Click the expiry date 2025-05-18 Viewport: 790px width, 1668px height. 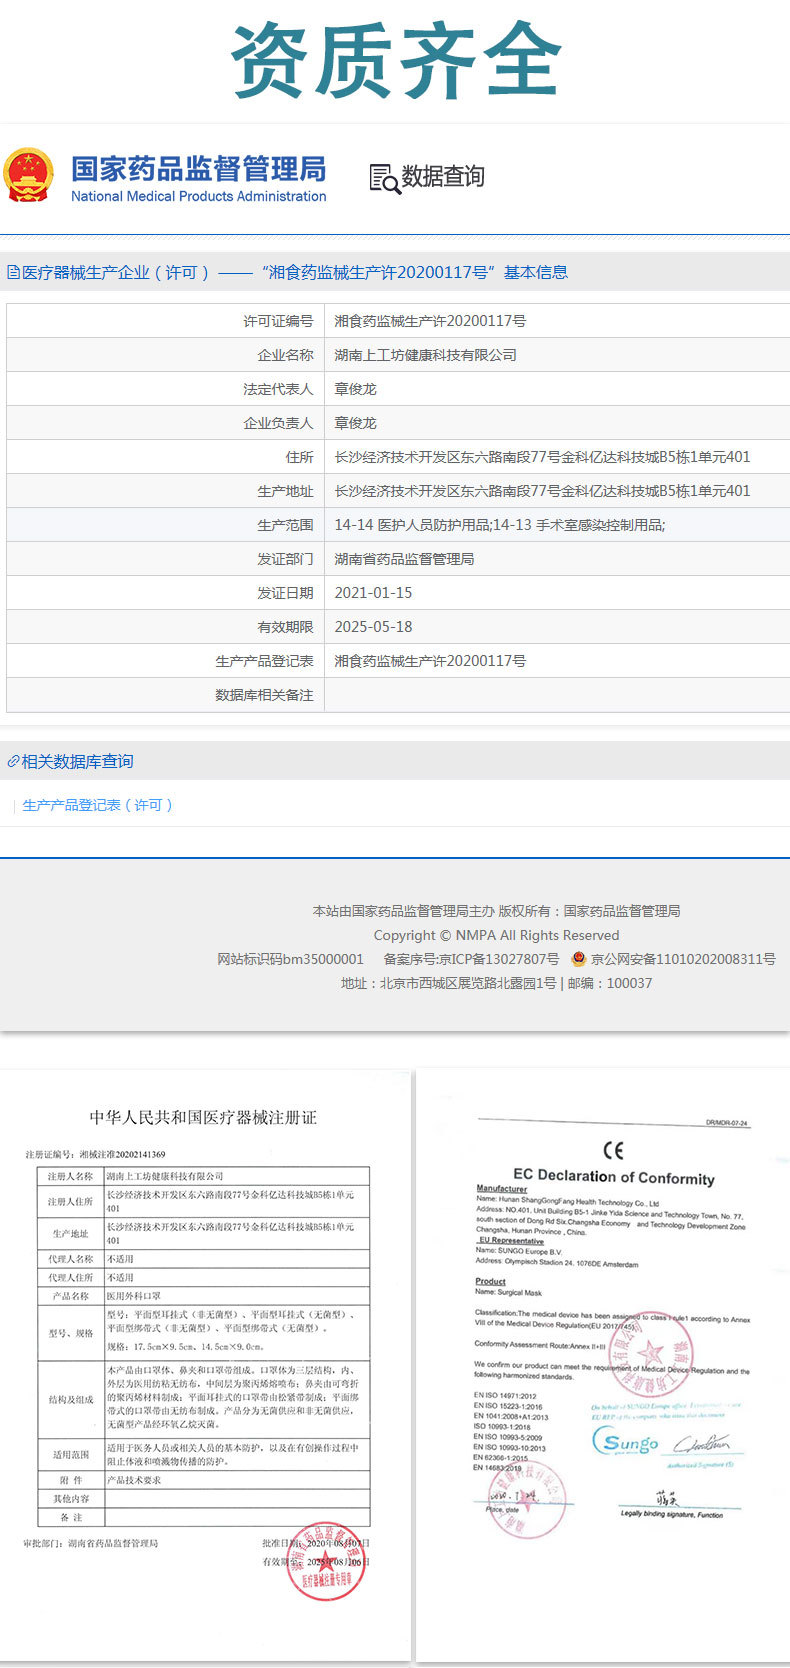[x=373, y=627]
